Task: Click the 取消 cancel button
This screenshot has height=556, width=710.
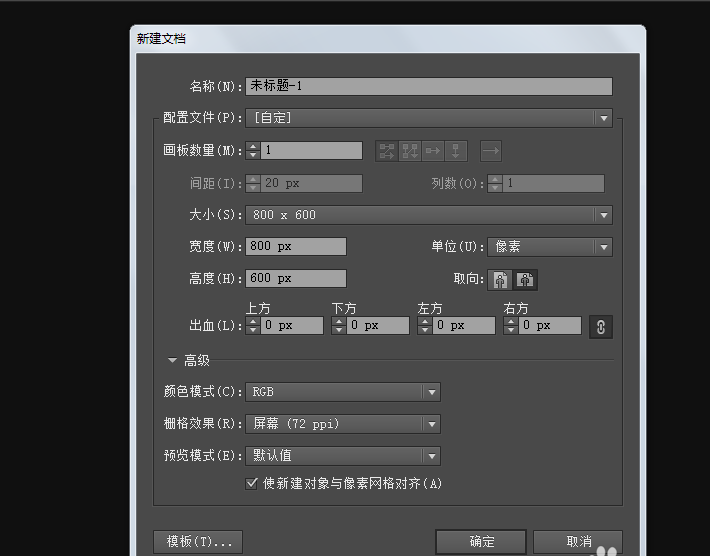Action: coord(578,541)
